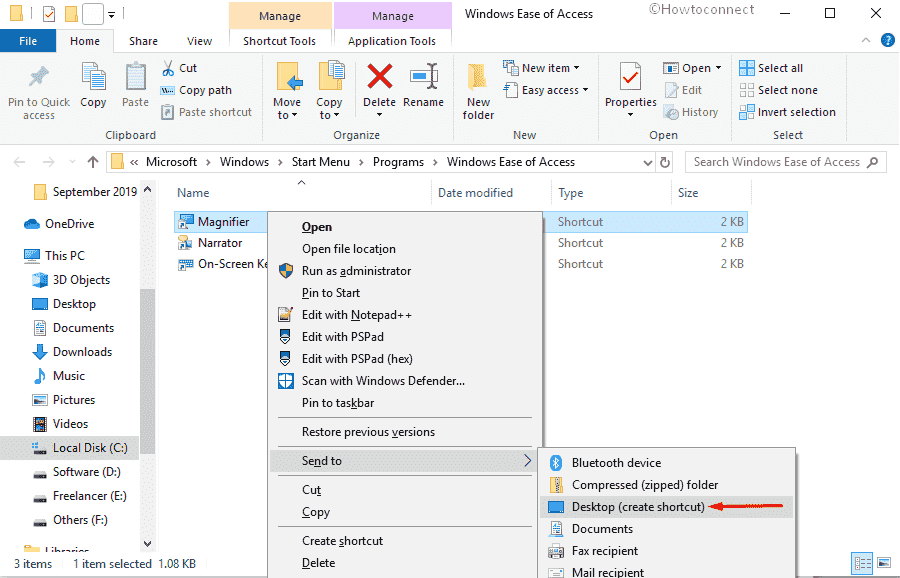The image size is (900, 578).
Task: Click breadcrumb chevron after Programs
Action: tap(435, 162)
